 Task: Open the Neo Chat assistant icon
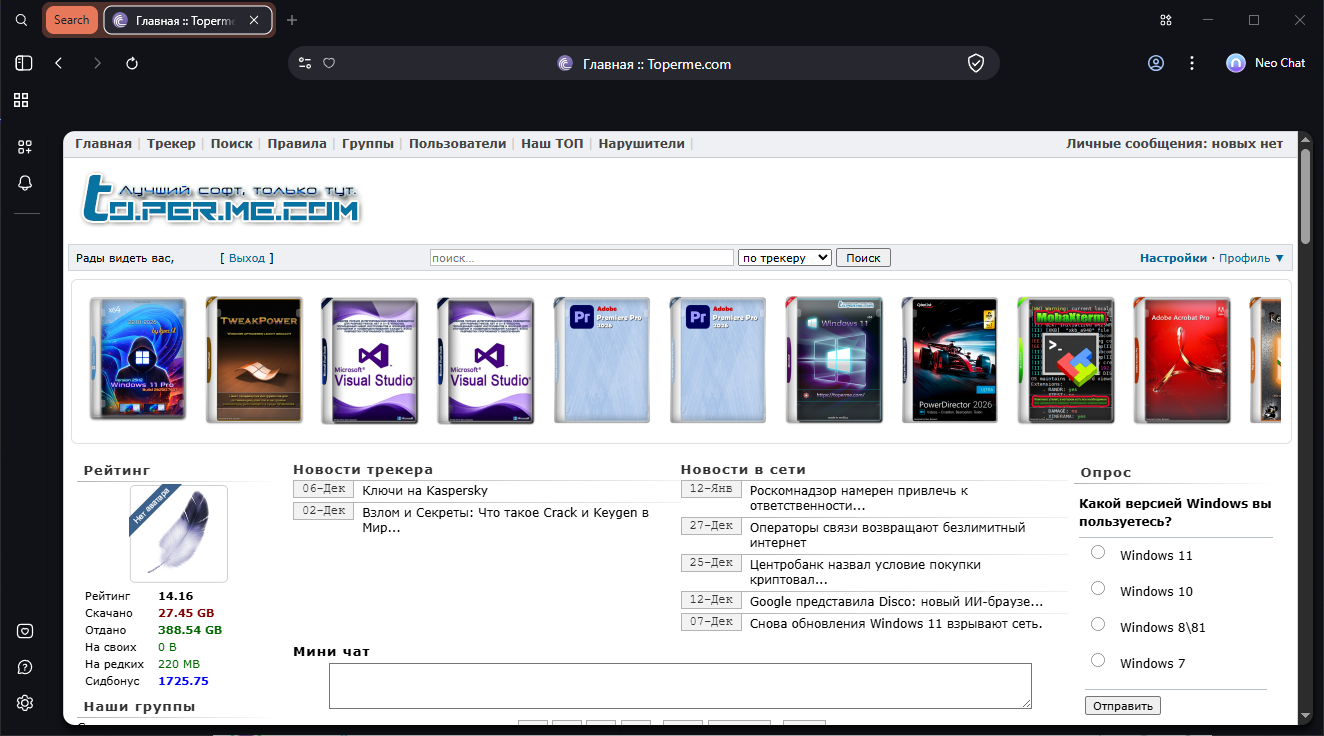[x=1236, y=63]
